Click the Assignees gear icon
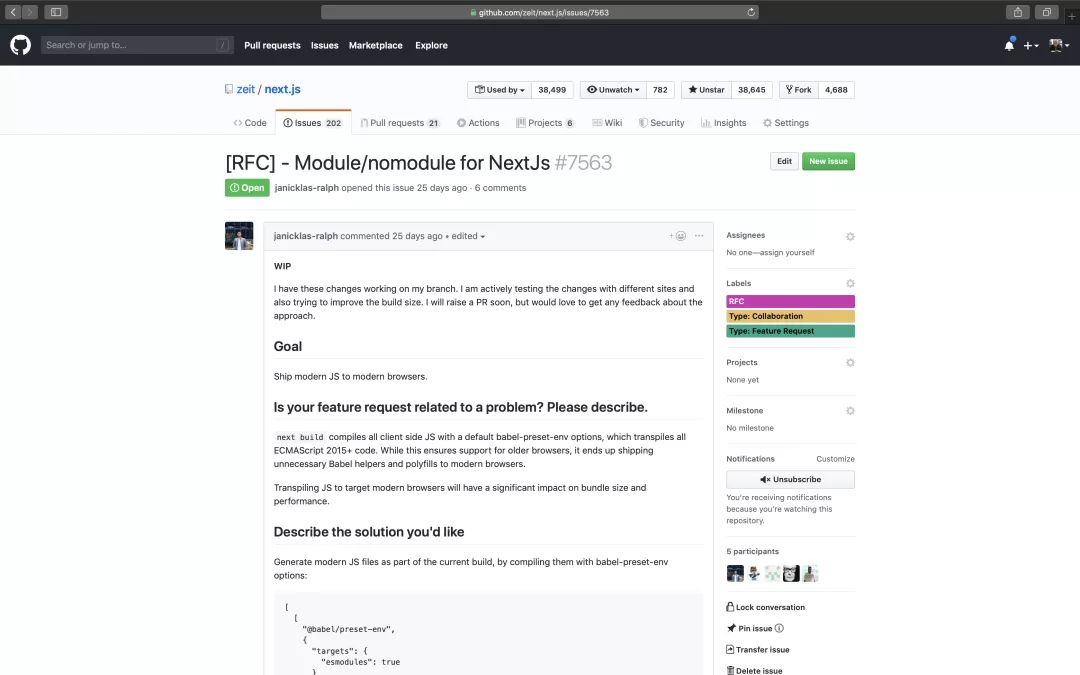 point(850,236)
